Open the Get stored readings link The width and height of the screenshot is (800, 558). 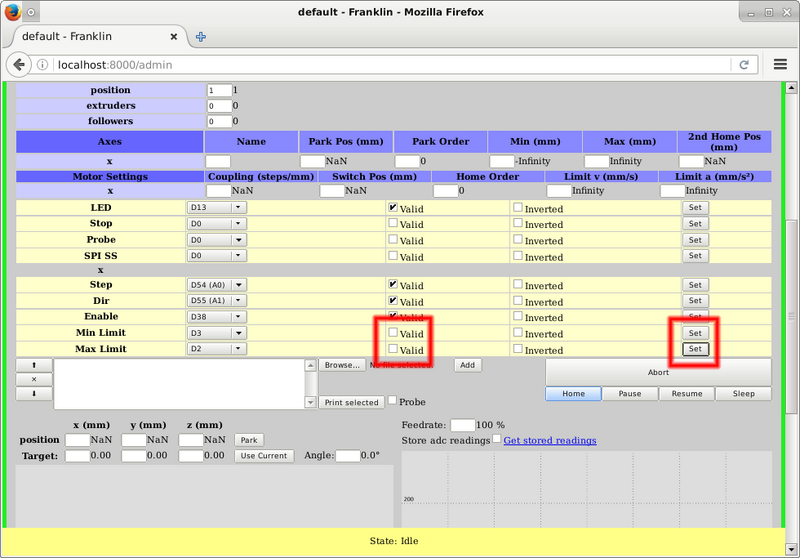pyautogui.click(x=549, y=440)
